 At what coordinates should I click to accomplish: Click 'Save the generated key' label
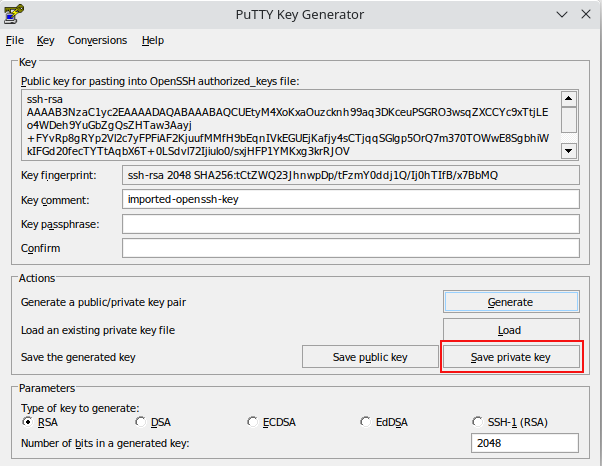[x=78, y=357]
